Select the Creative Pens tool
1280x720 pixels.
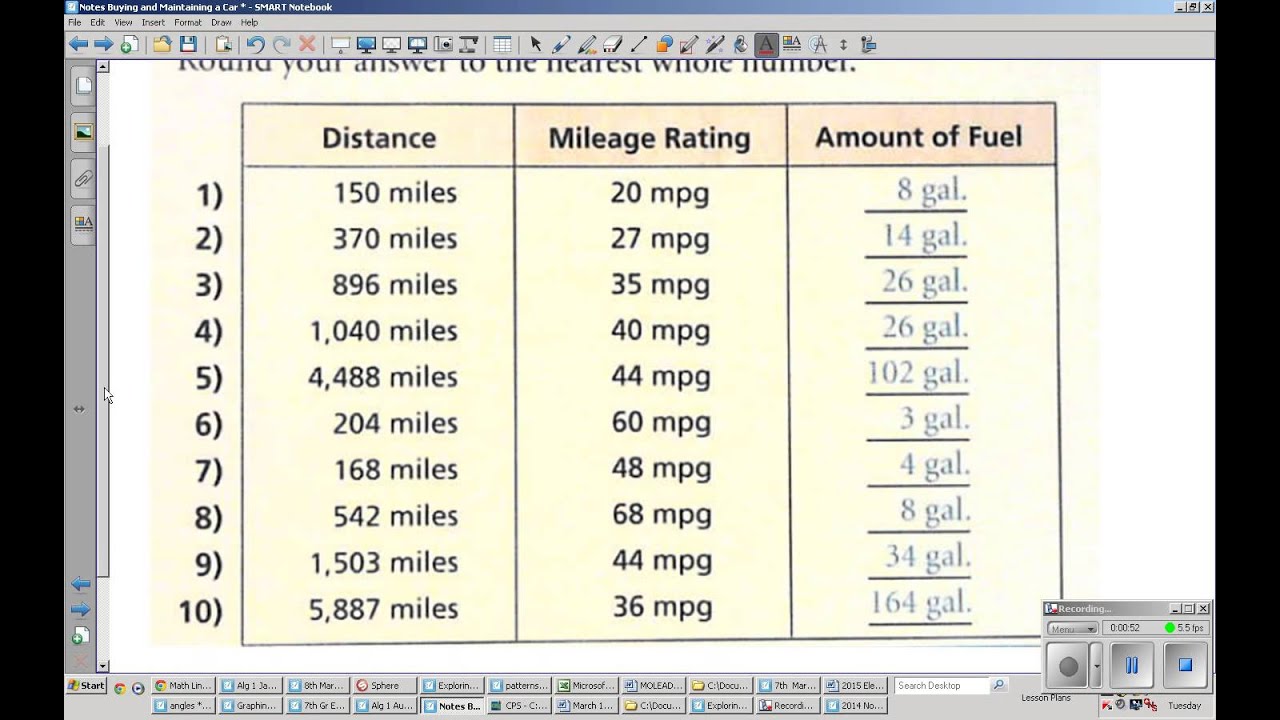587,44
